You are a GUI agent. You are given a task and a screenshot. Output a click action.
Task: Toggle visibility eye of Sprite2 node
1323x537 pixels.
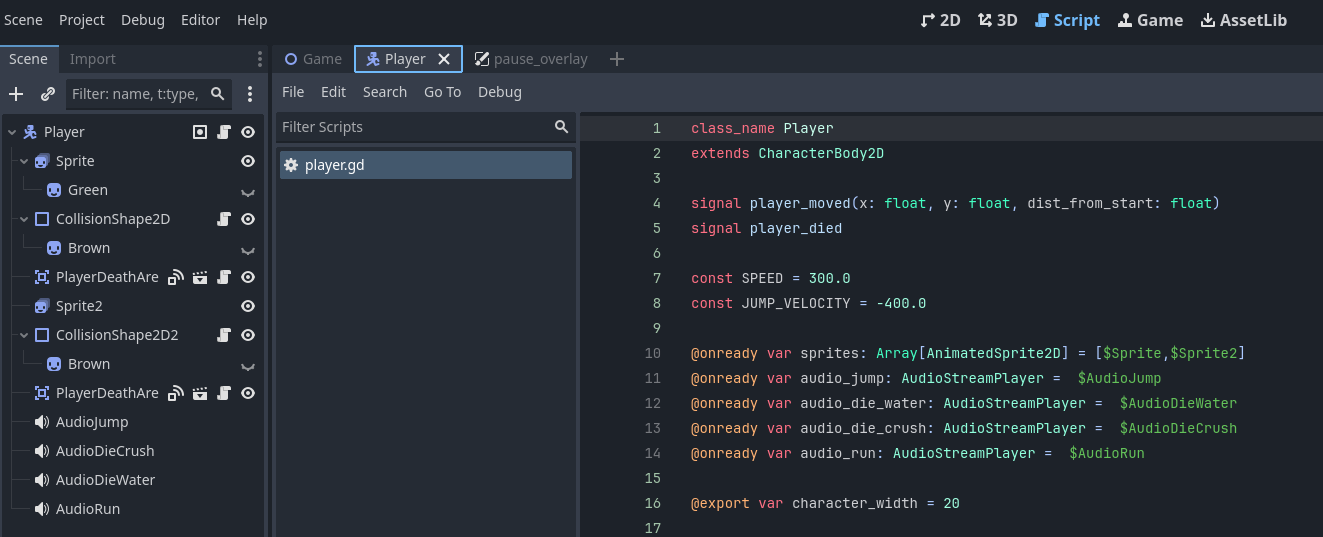(x=248, y=306)
